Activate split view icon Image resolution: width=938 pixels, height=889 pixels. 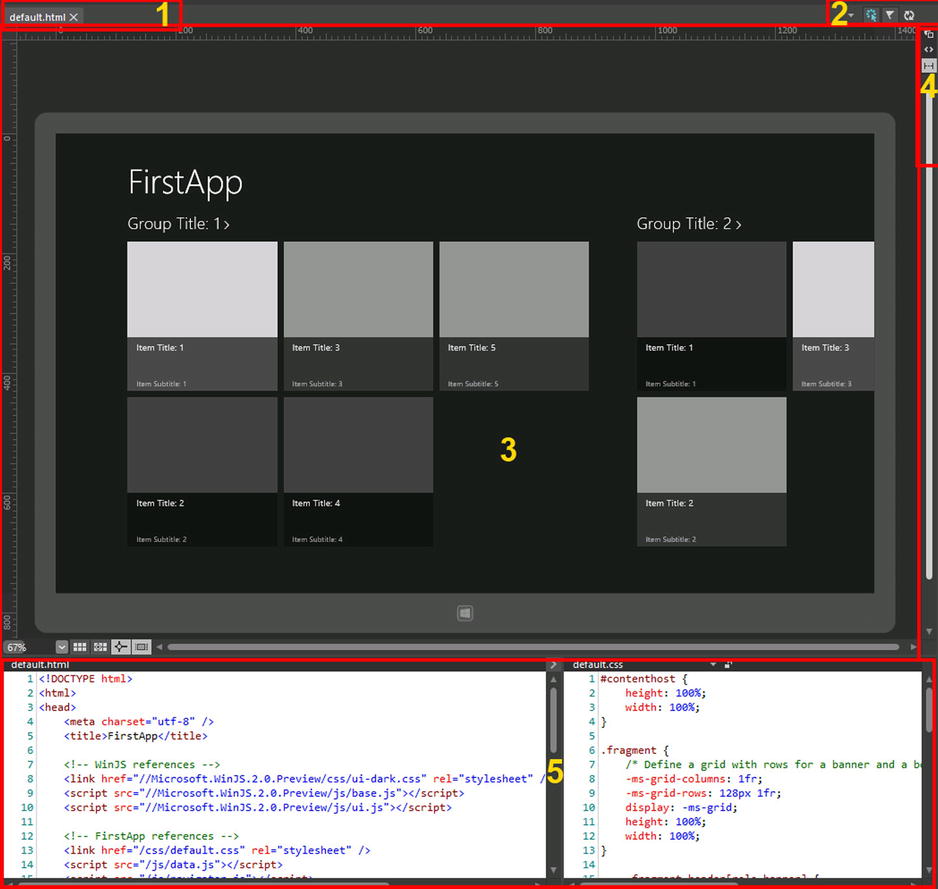(x=928, y=65)
